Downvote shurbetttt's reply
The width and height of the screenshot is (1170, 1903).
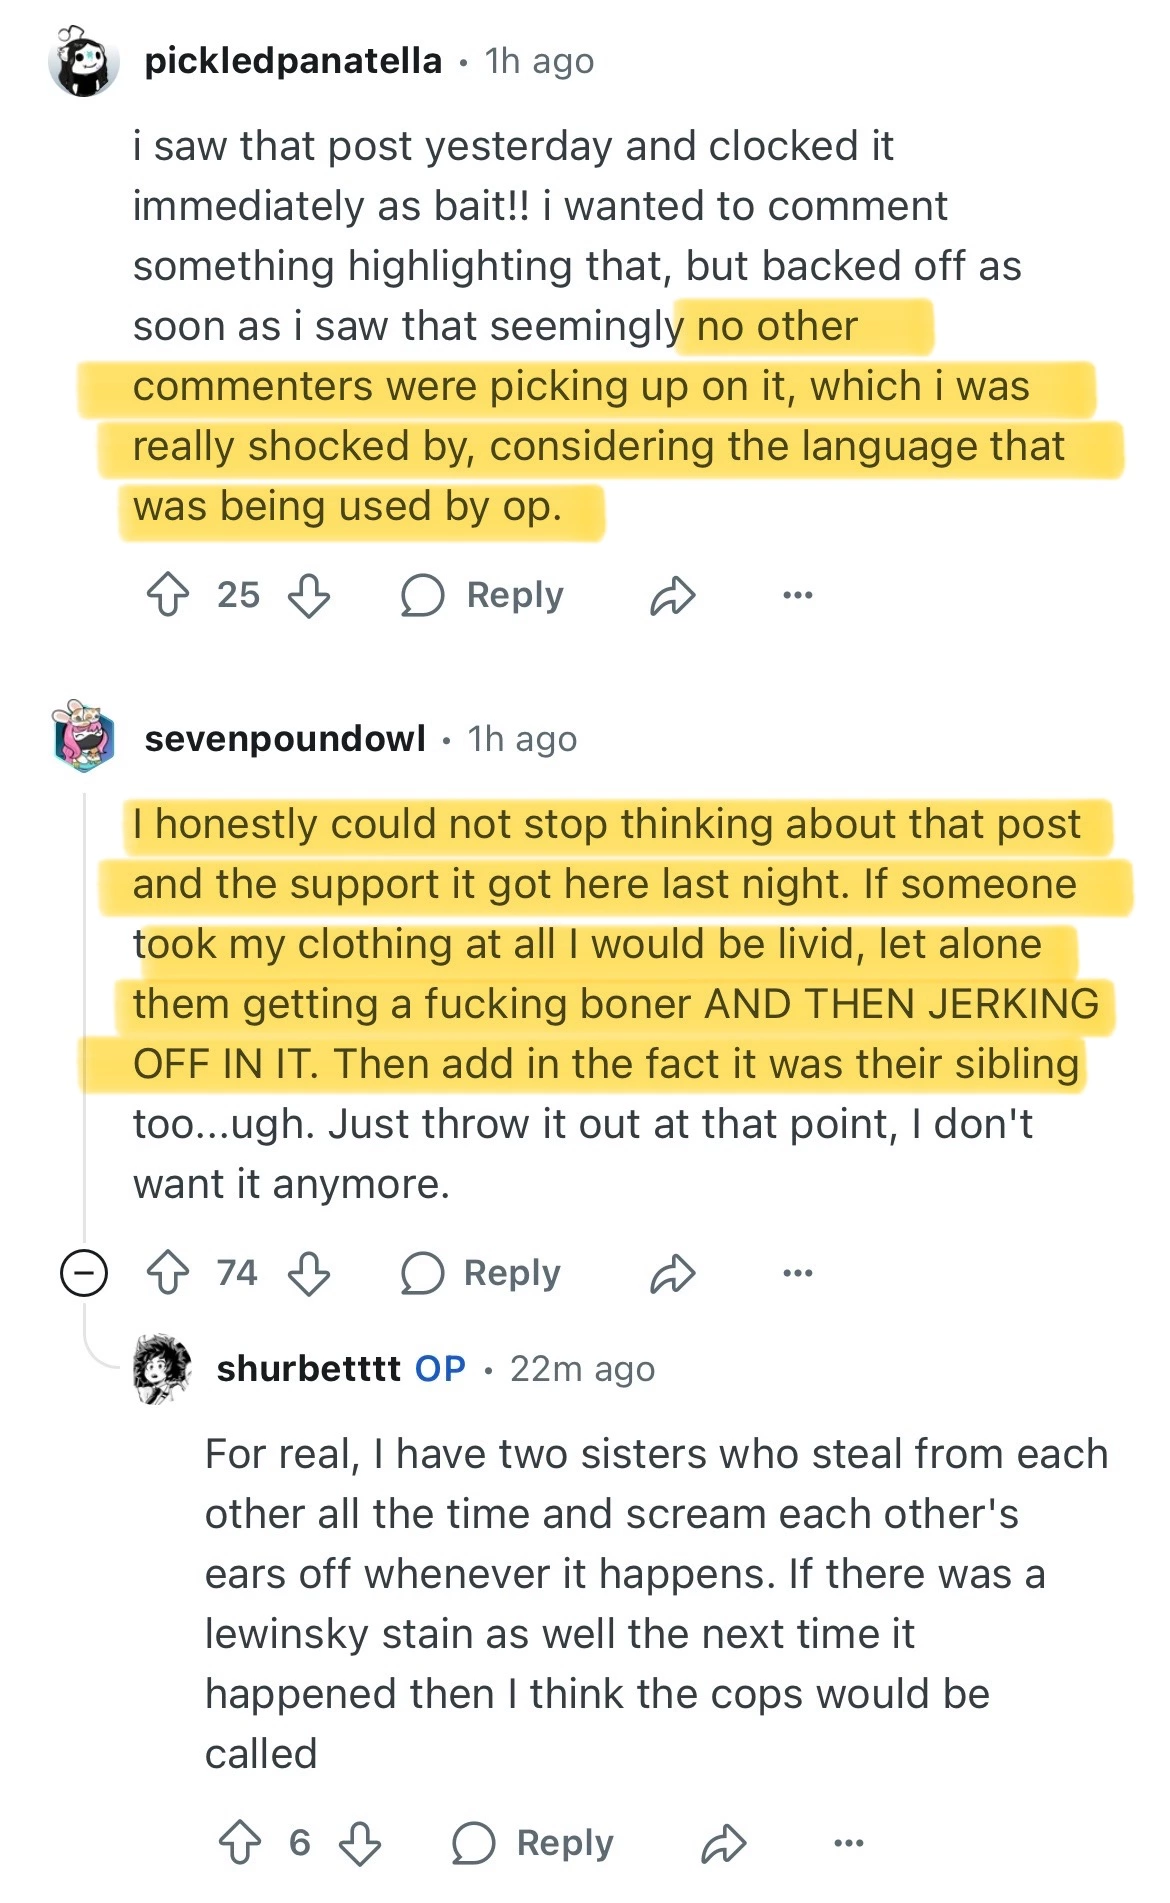click(360, 1843)
